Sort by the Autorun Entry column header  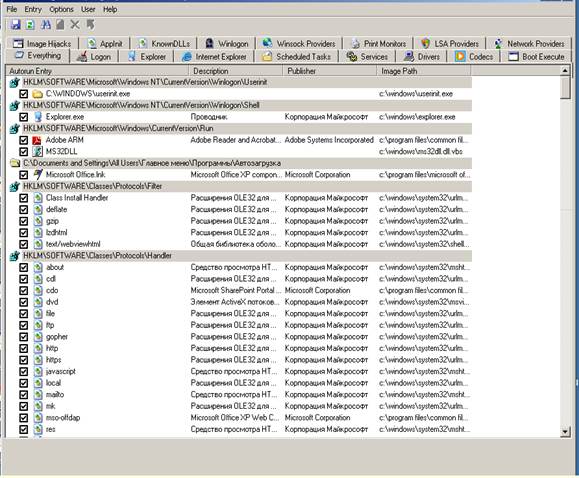(97, 71)
